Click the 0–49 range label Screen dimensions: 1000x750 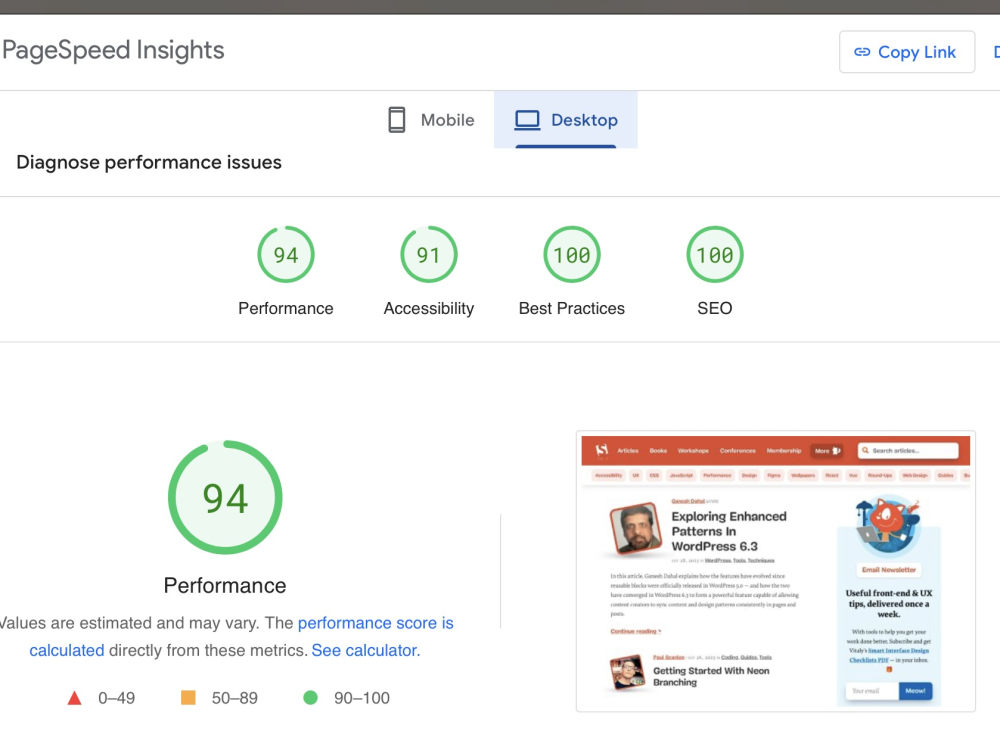pyautogui.click(x=117, y=698)
